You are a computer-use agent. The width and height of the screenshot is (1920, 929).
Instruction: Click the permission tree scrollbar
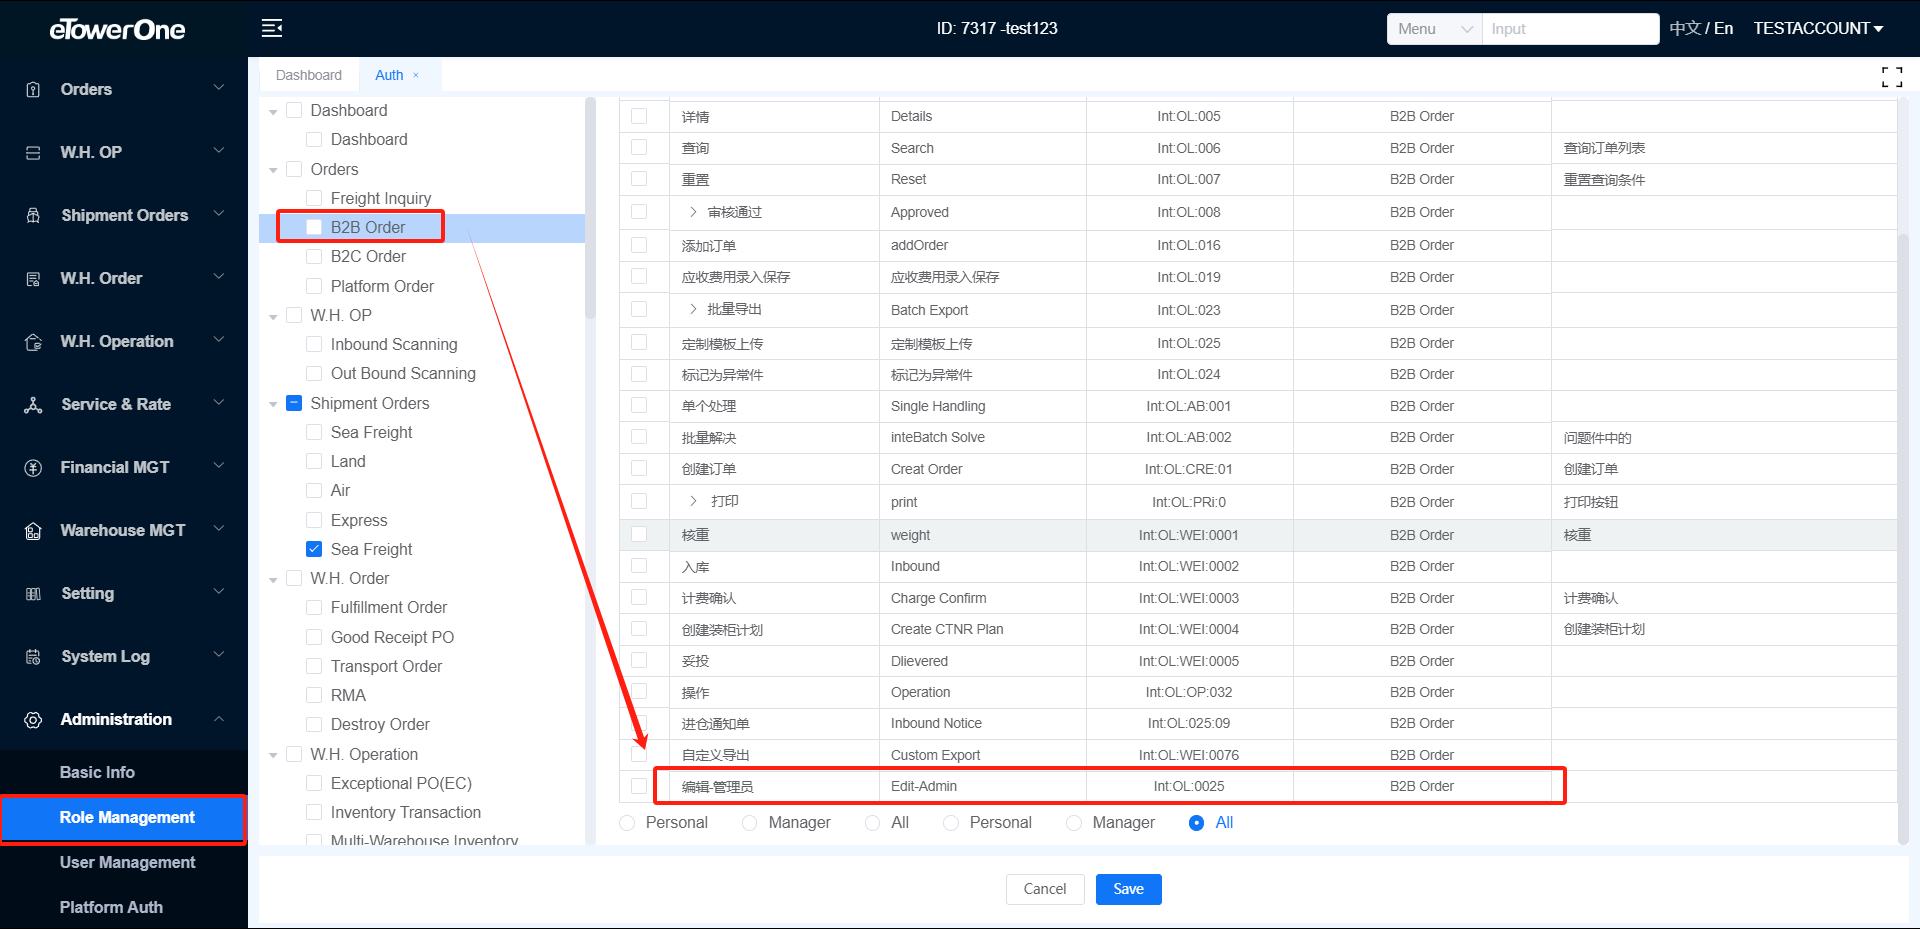[590, 208]
